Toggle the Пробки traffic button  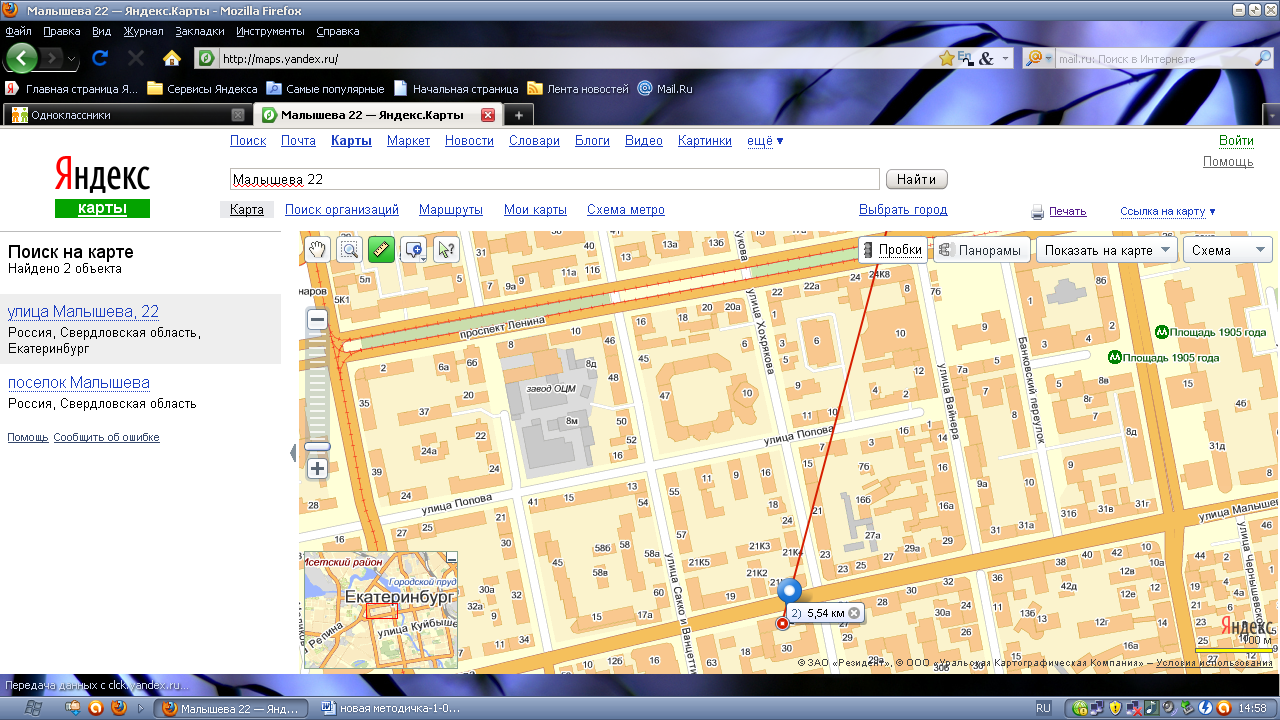[x=893, y=250]
